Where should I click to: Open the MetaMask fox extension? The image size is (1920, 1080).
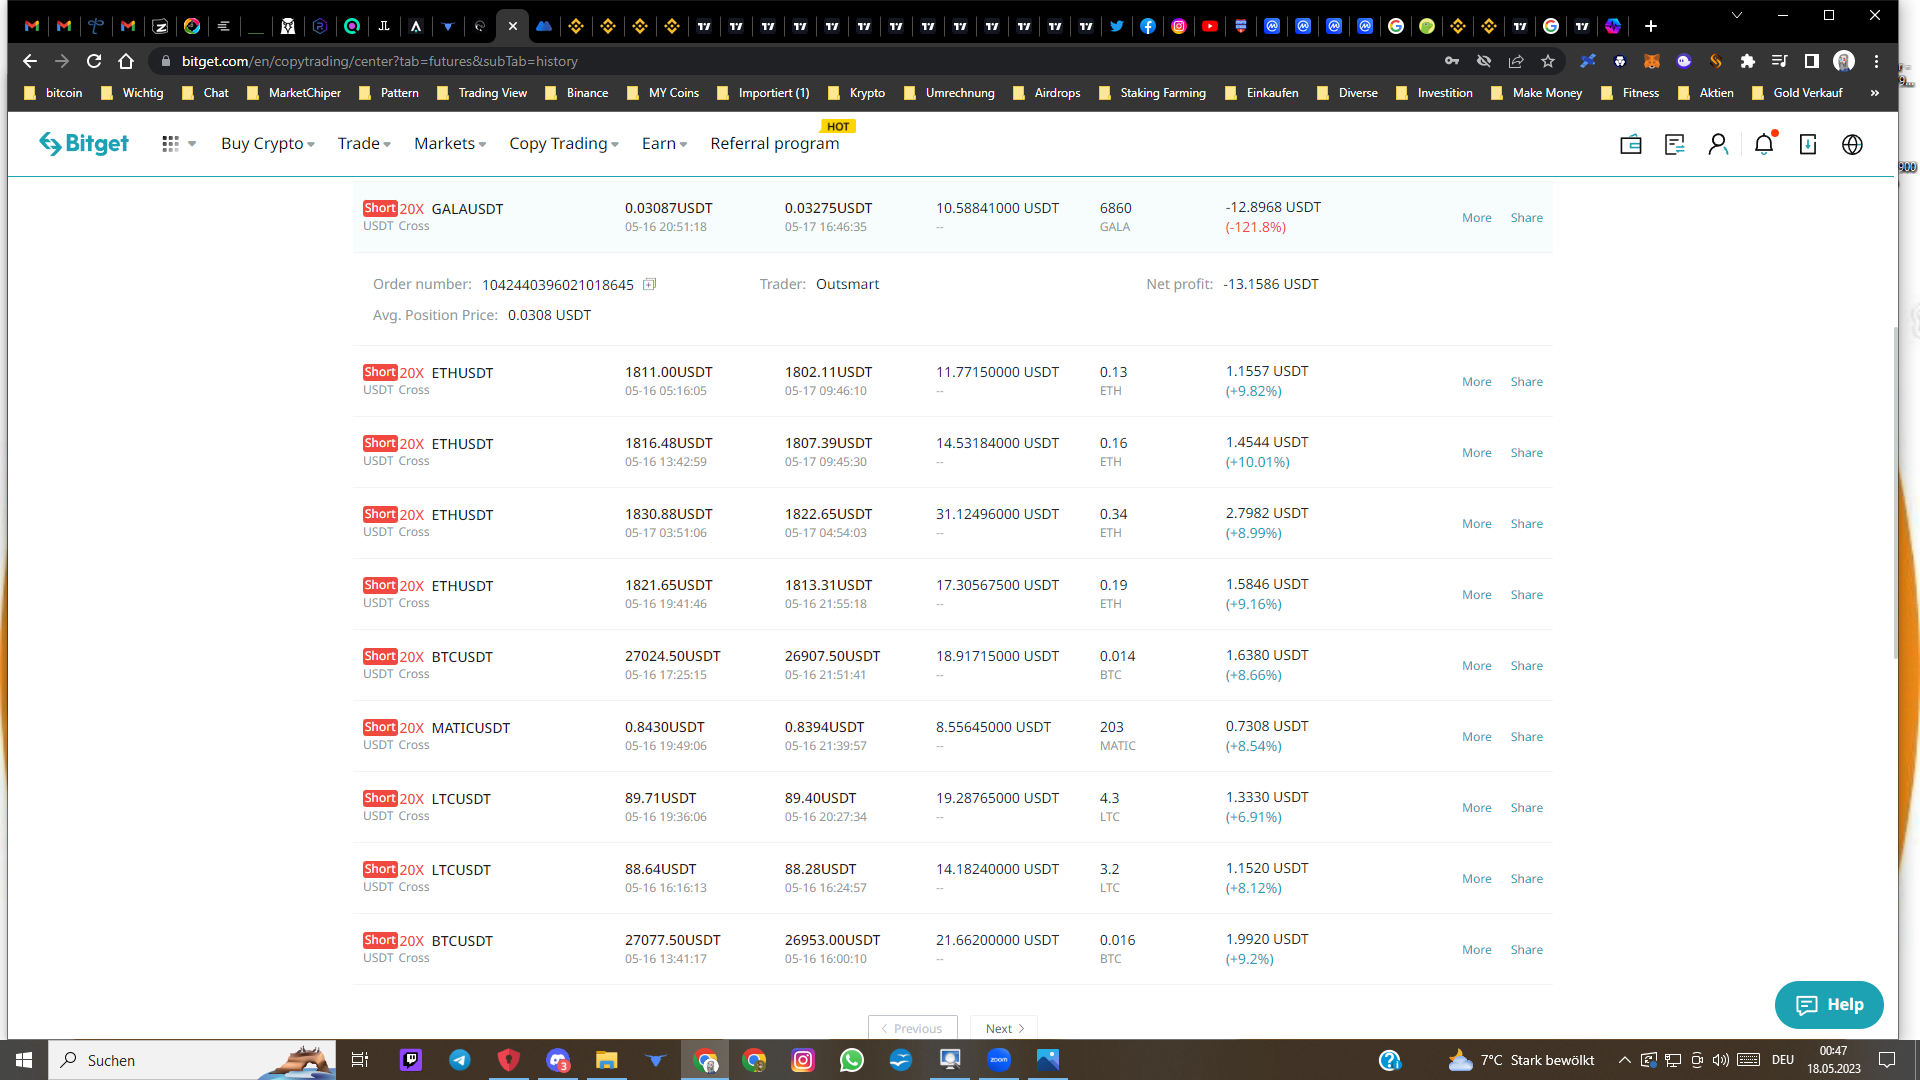point(1652,61)
